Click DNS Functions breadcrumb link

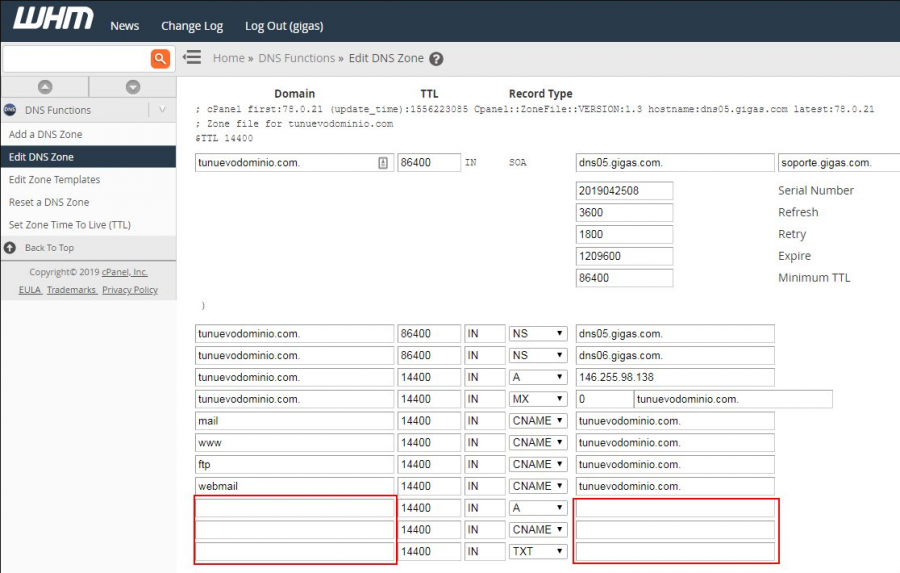tap(296, 58)
